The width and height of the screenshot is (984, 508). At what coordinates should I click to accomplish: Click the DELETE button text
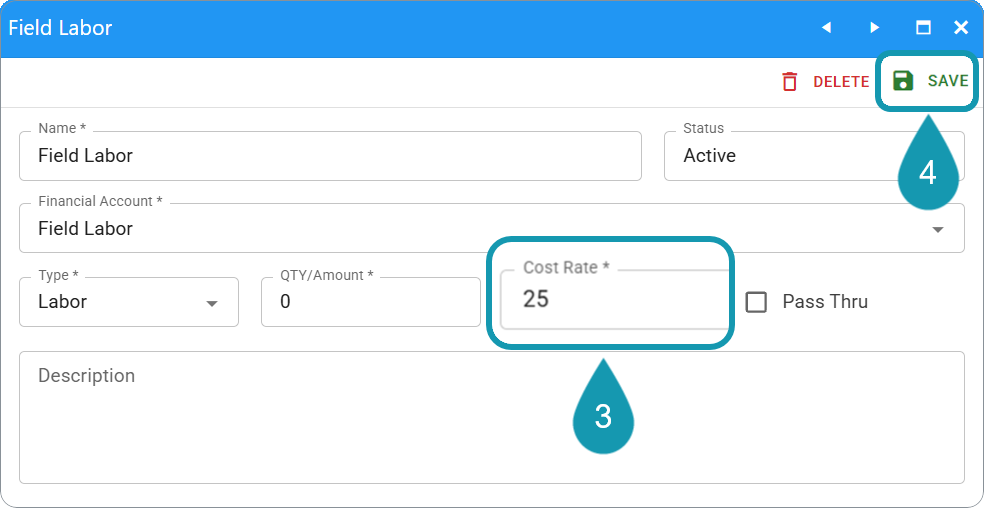(841, 82)
